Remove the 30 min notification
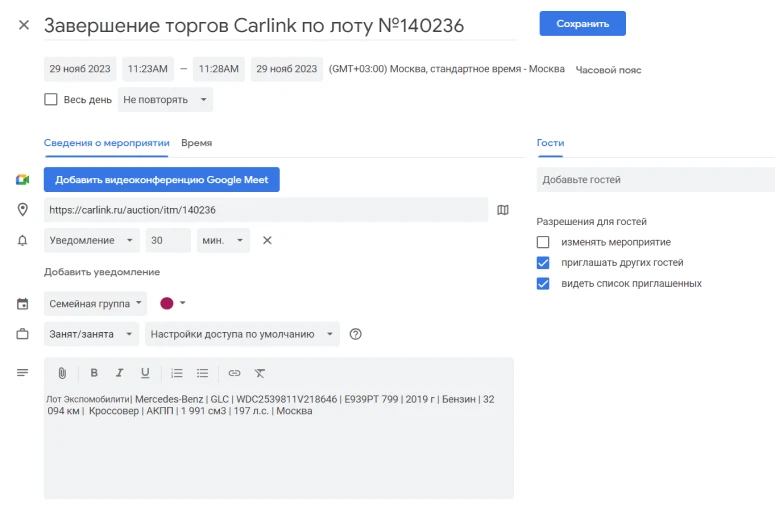This screenshot has height=505, width=775. (267, 240)
